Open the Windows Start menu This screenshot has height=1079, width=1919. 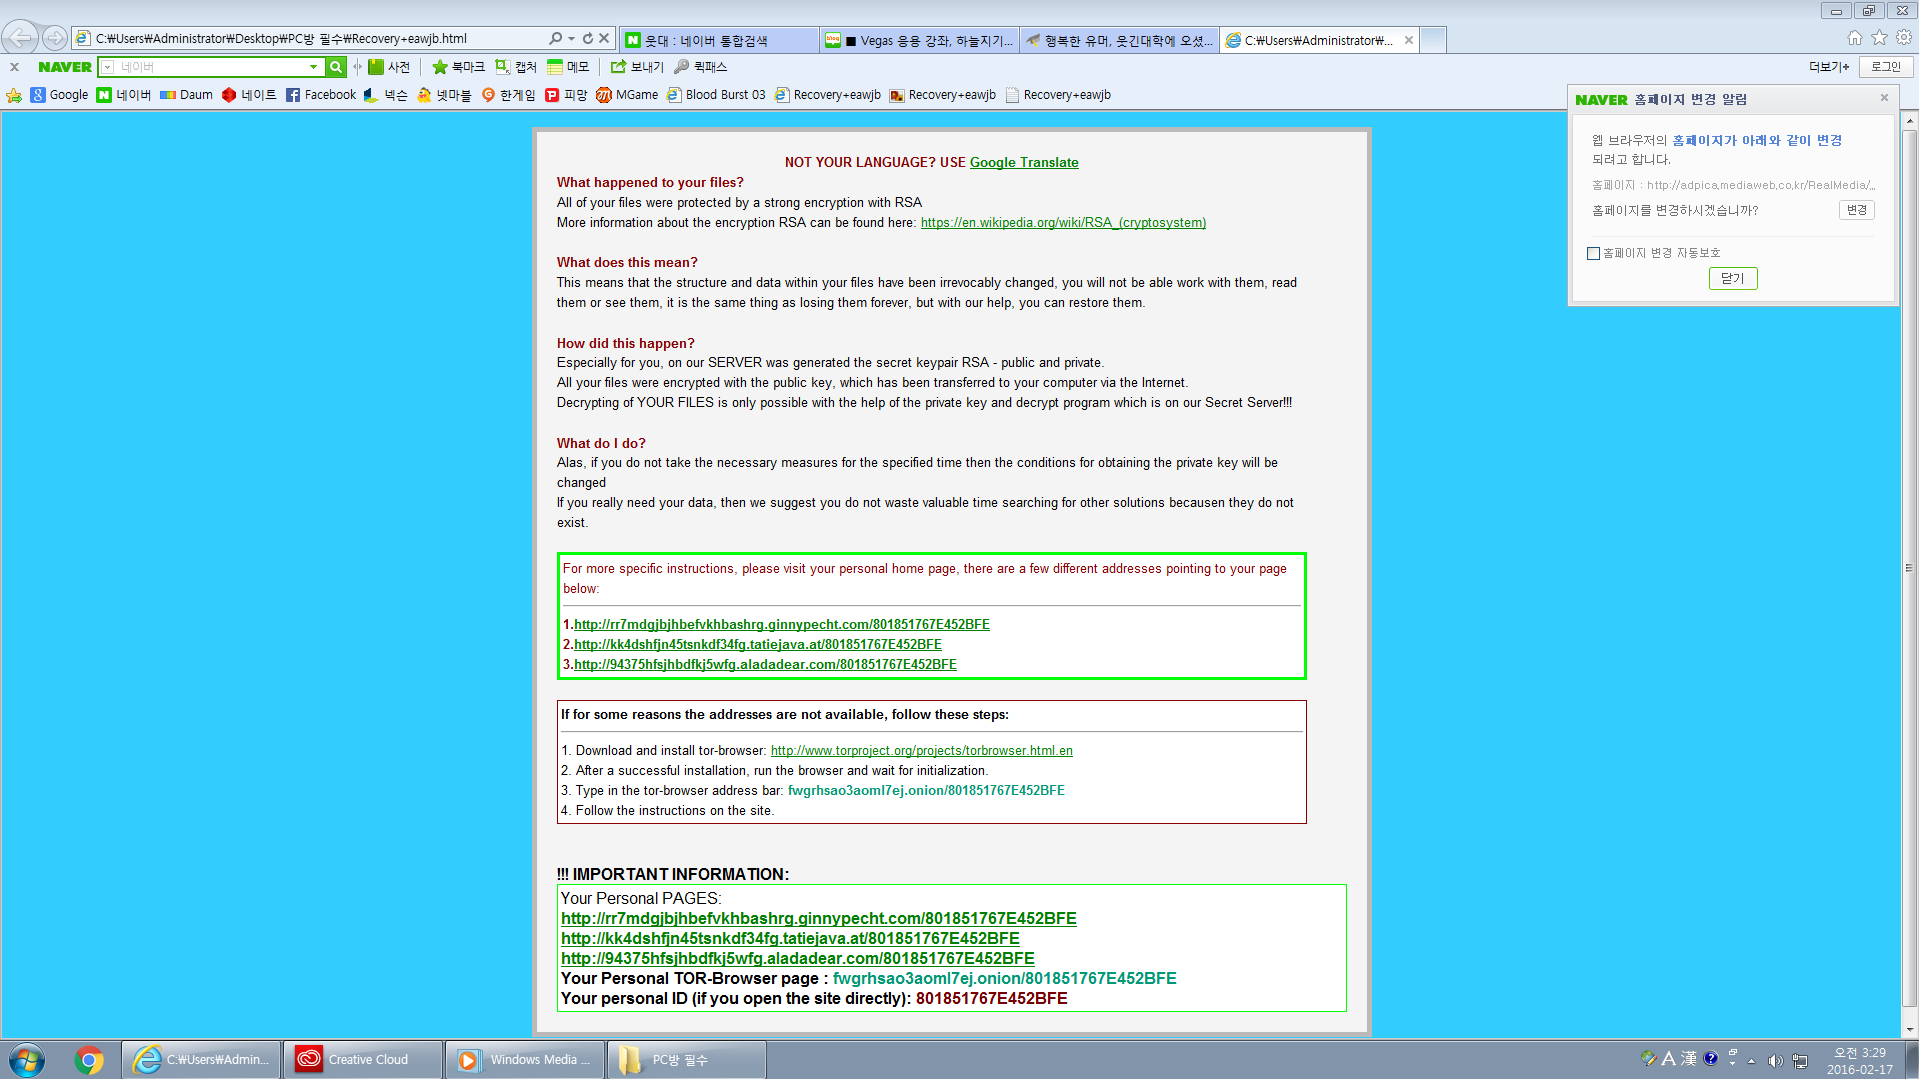coord(27,1060)
